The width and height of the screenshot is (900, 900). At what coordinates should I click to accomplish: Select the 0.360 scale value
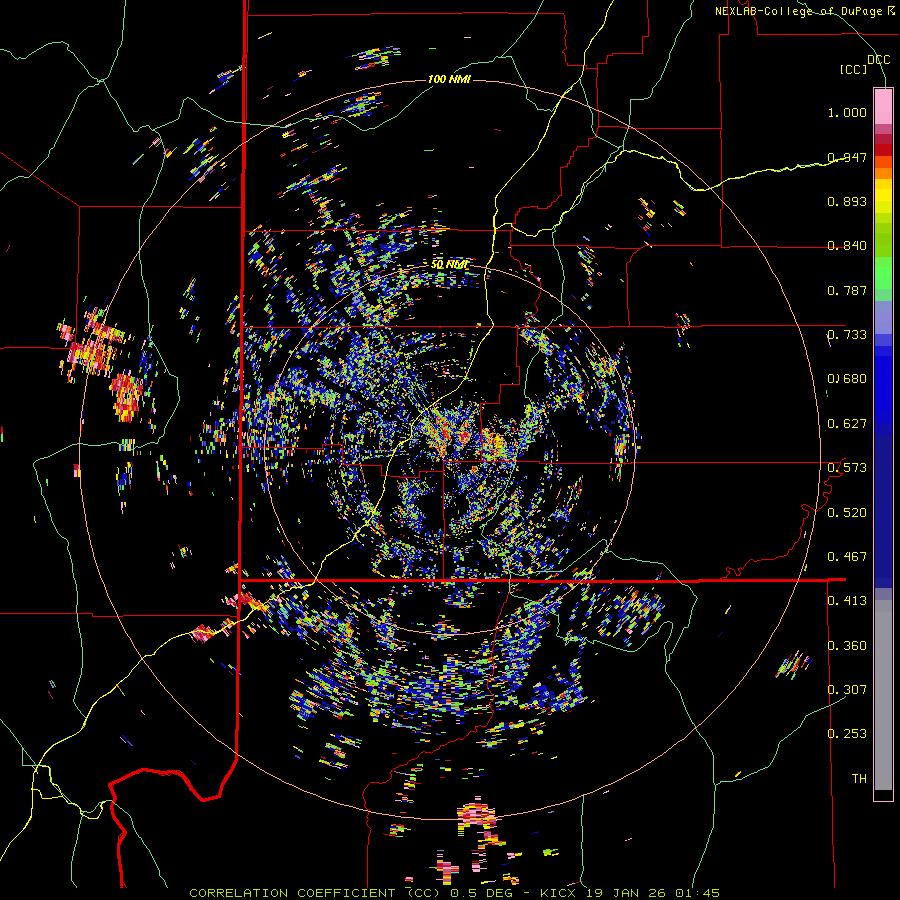coord(847,645)
